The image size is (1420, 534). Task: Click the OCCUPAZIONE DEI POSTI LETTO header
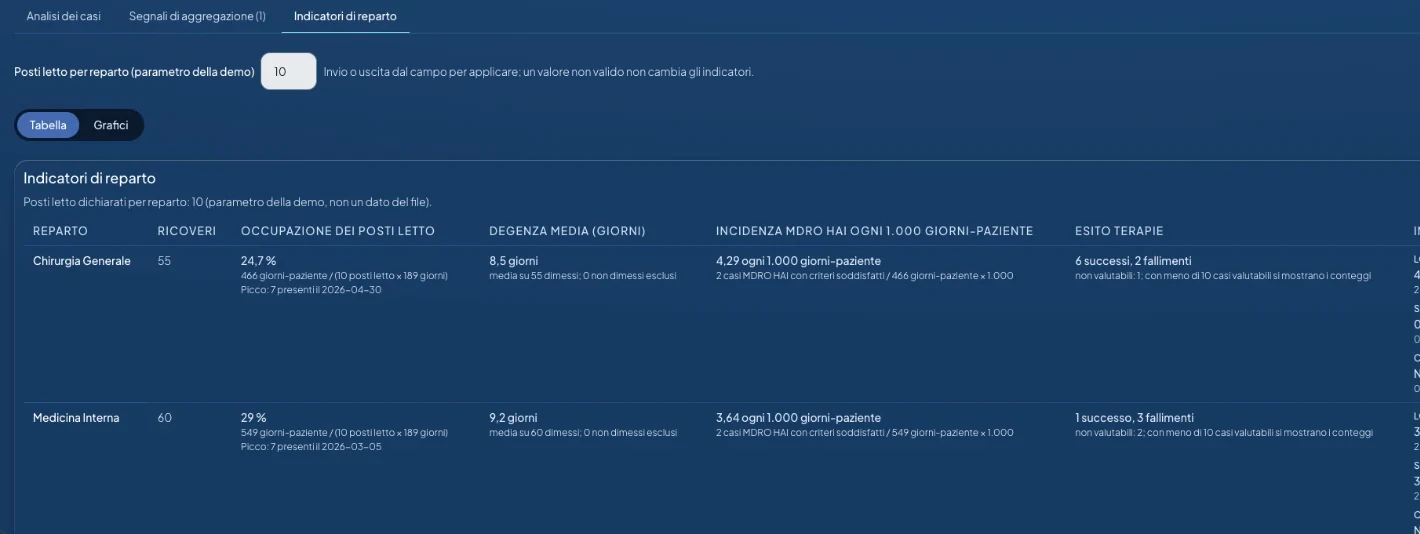click(x=338, y=231)
